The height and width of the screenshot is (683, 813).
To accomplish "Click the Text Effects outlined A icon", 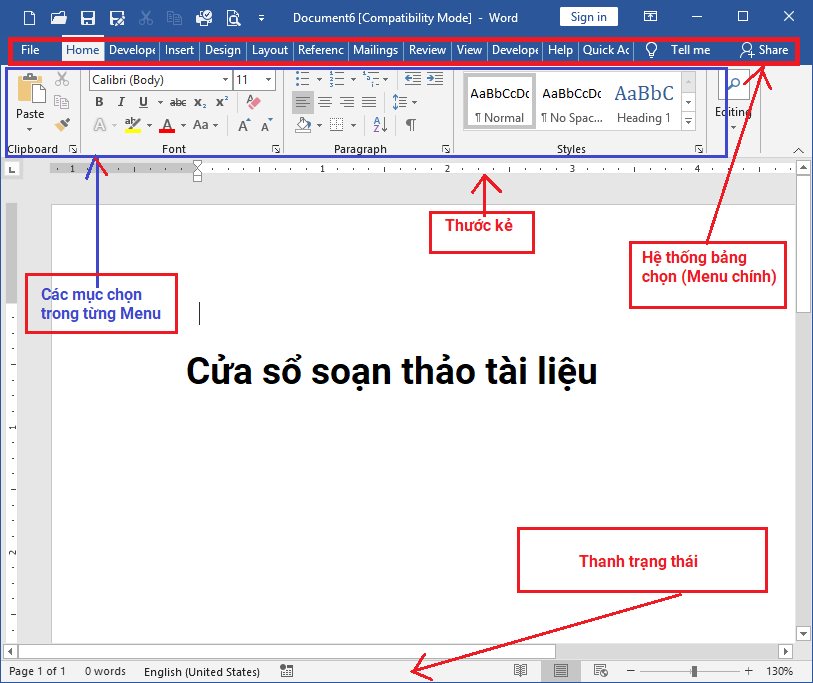I will (100, 125).
